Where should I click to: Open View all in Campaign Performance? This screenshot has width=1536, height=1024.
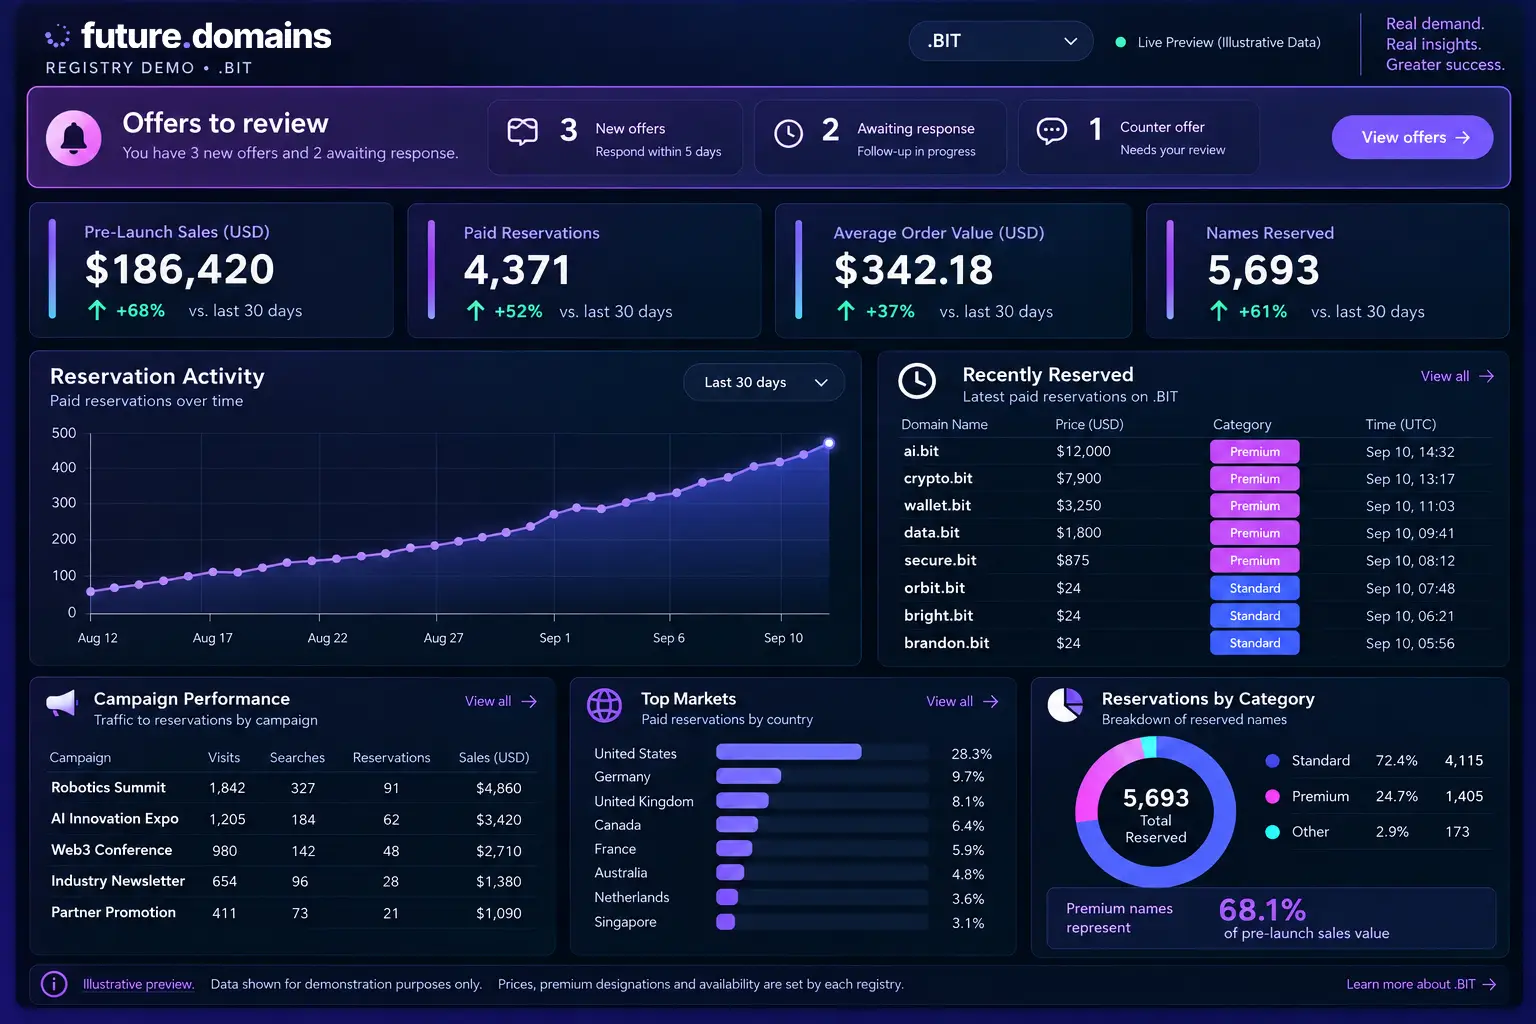pyautogui.click(x=501, y=701)
